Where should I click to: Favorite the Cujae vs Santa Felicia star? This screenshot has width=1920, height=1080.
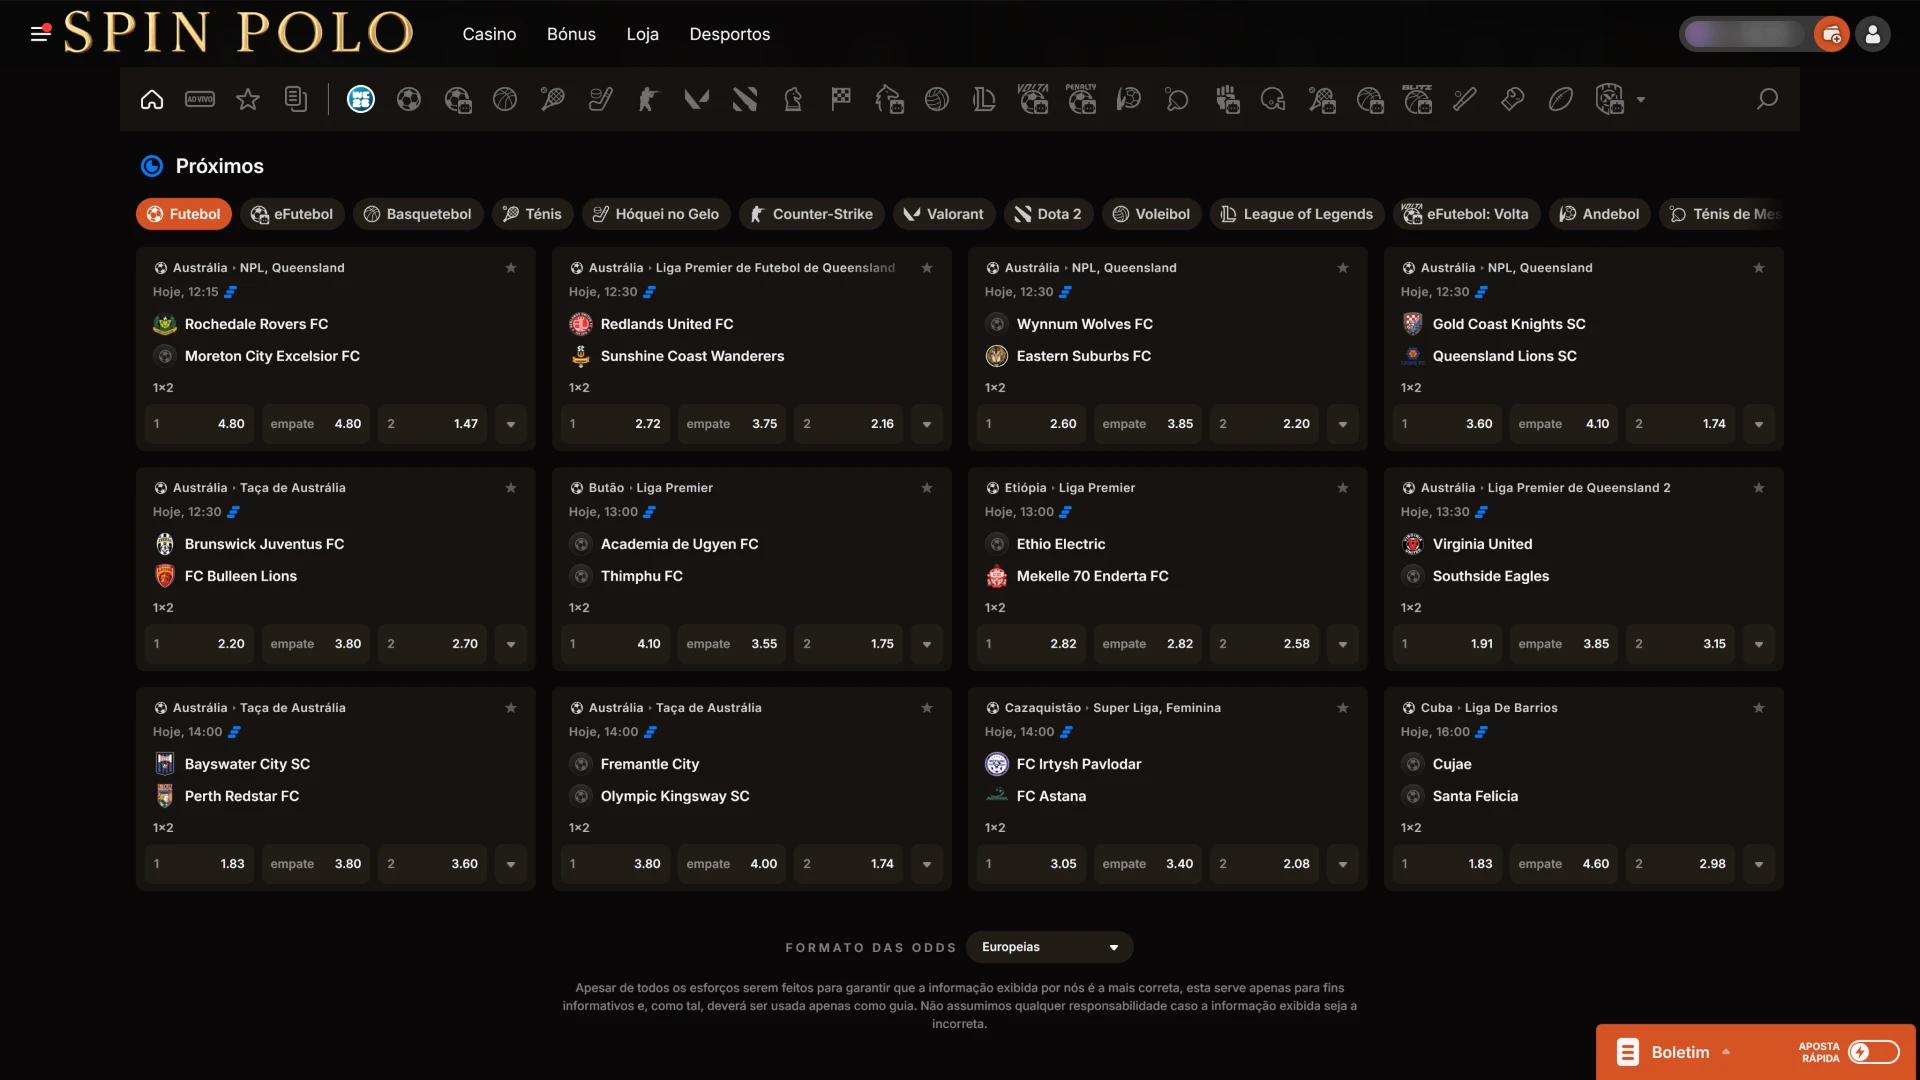click(x=1759, y=708)
